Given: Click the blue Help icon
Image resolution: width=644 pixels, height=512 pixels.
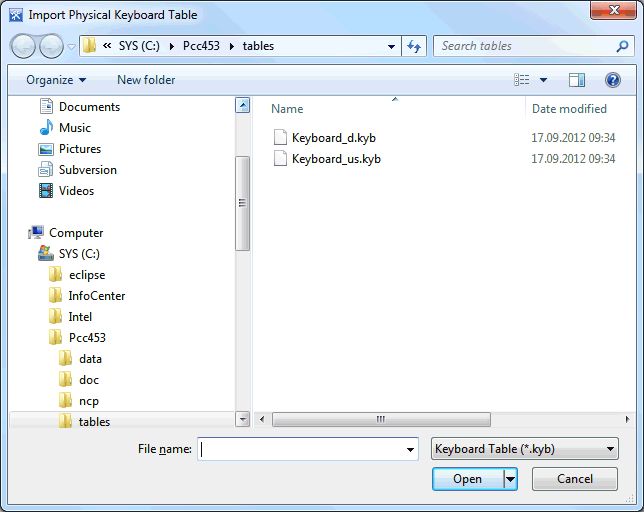Looking at the screenshot, I should (612, 80).
